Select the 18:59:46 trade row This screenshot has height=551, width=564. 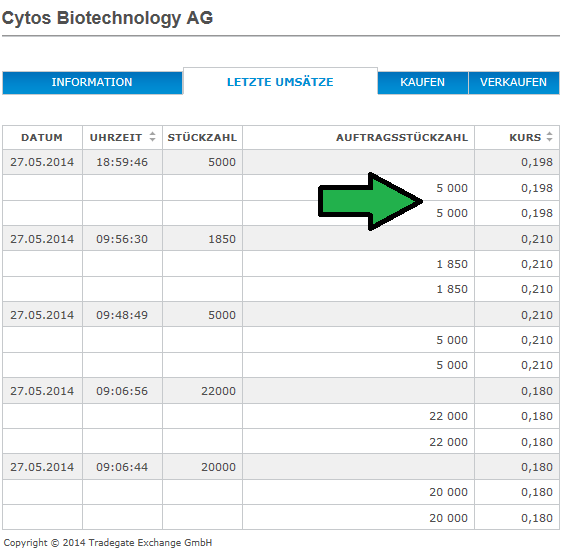pyautogui.click(x=281, y=162)
